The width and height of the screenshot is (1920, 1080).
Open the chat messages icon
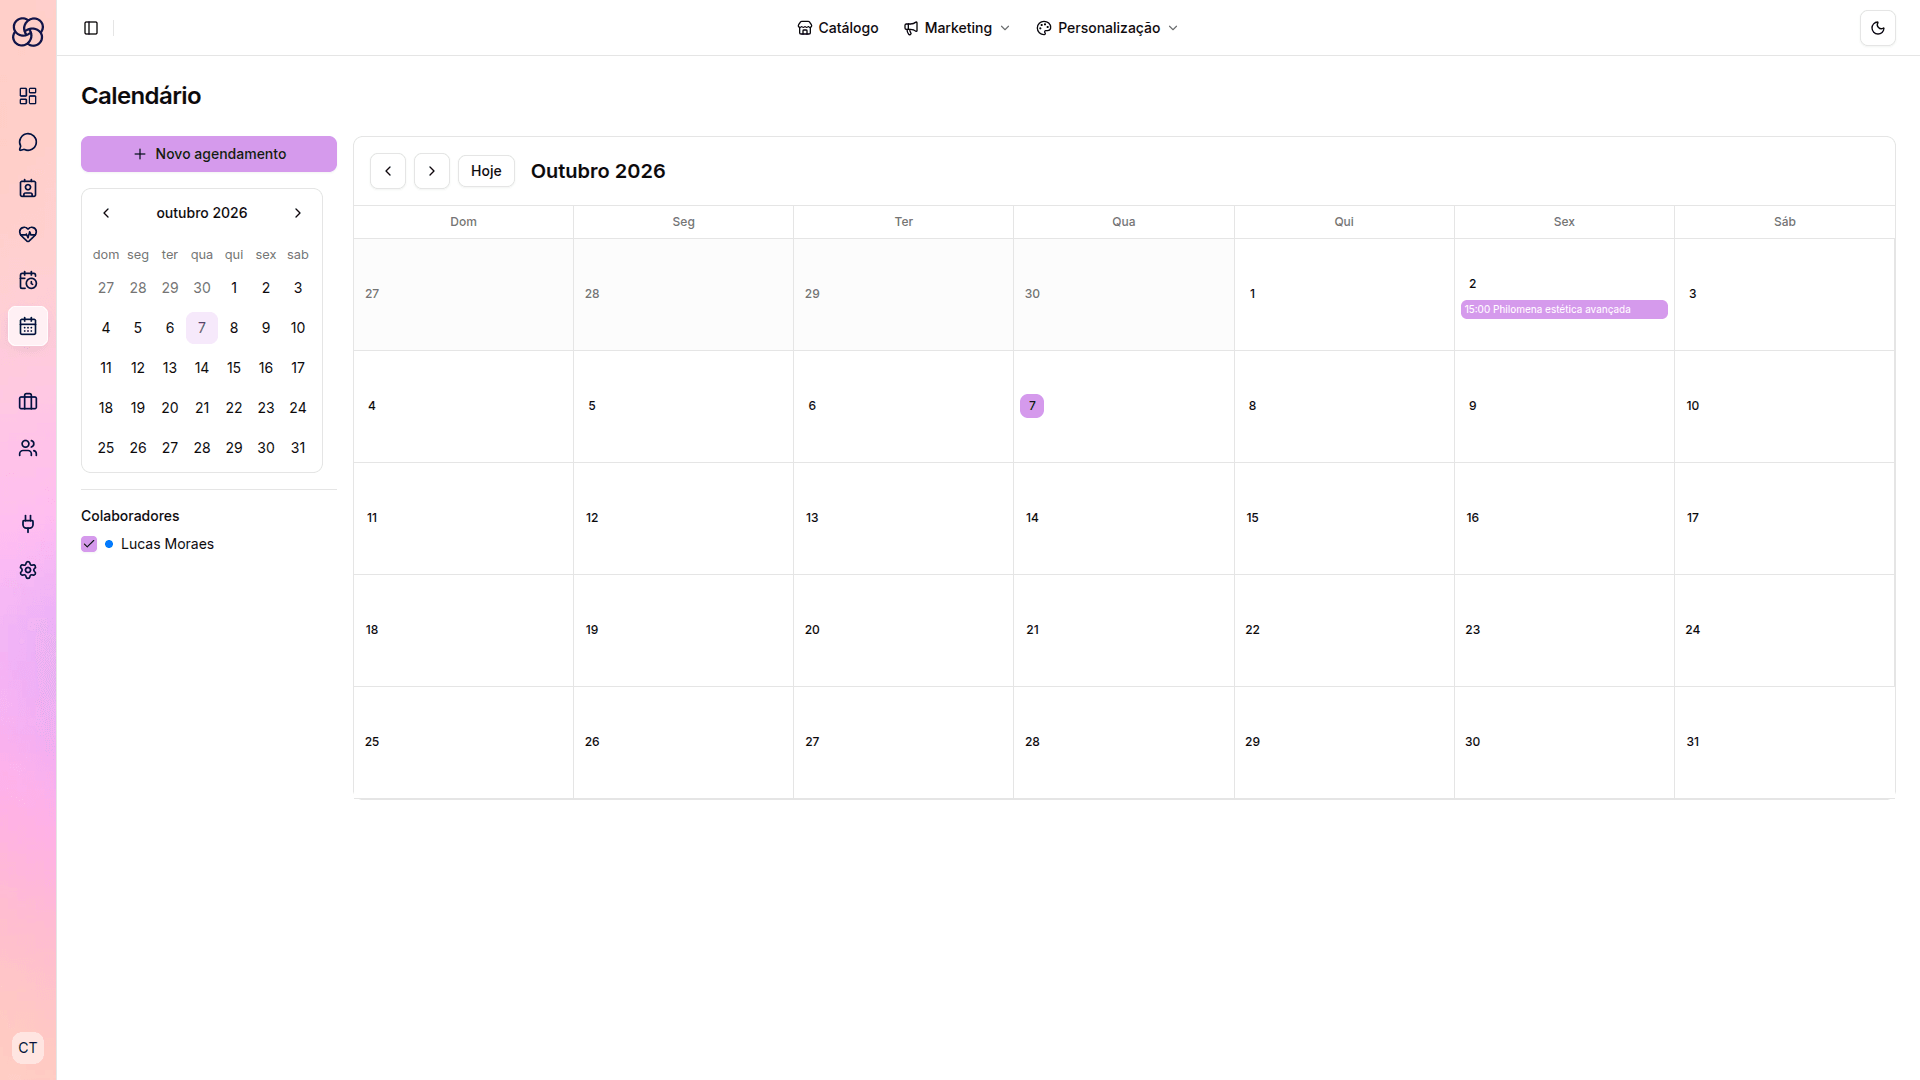coord(28,142)
